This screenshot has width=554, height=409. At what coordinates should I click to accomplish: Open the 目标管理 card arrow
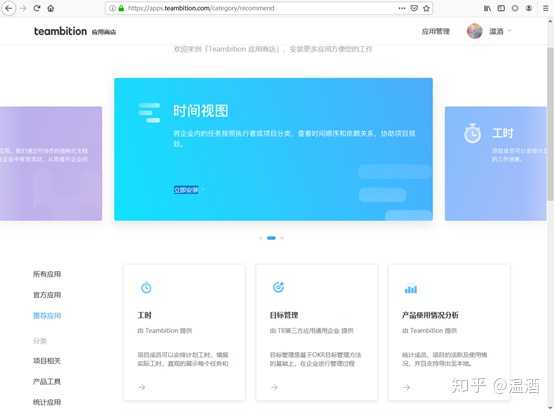(x=274, y=387)
